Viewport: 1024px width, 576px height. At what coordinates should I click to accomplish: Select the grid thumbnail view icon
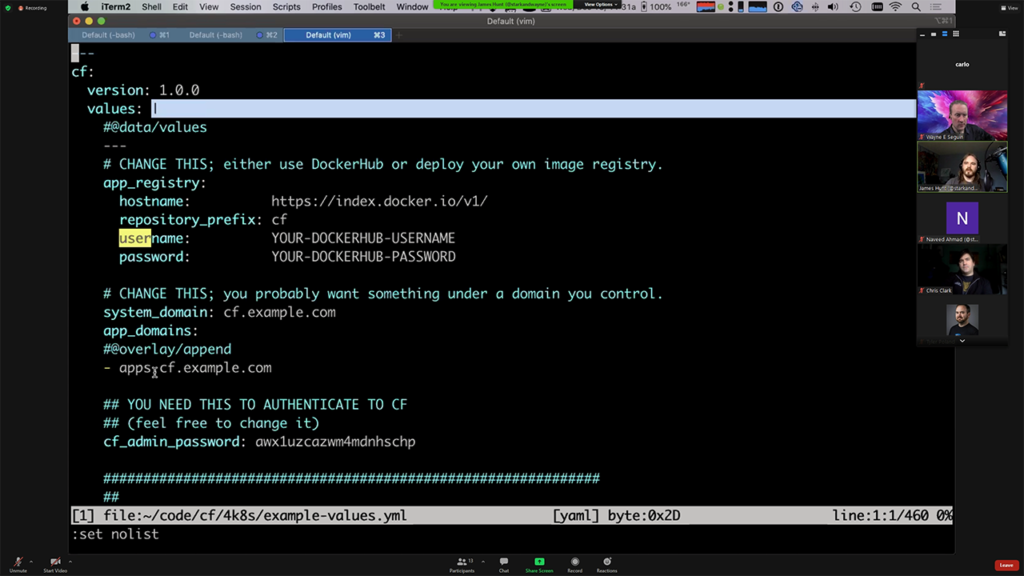click(x=956, y=34)
